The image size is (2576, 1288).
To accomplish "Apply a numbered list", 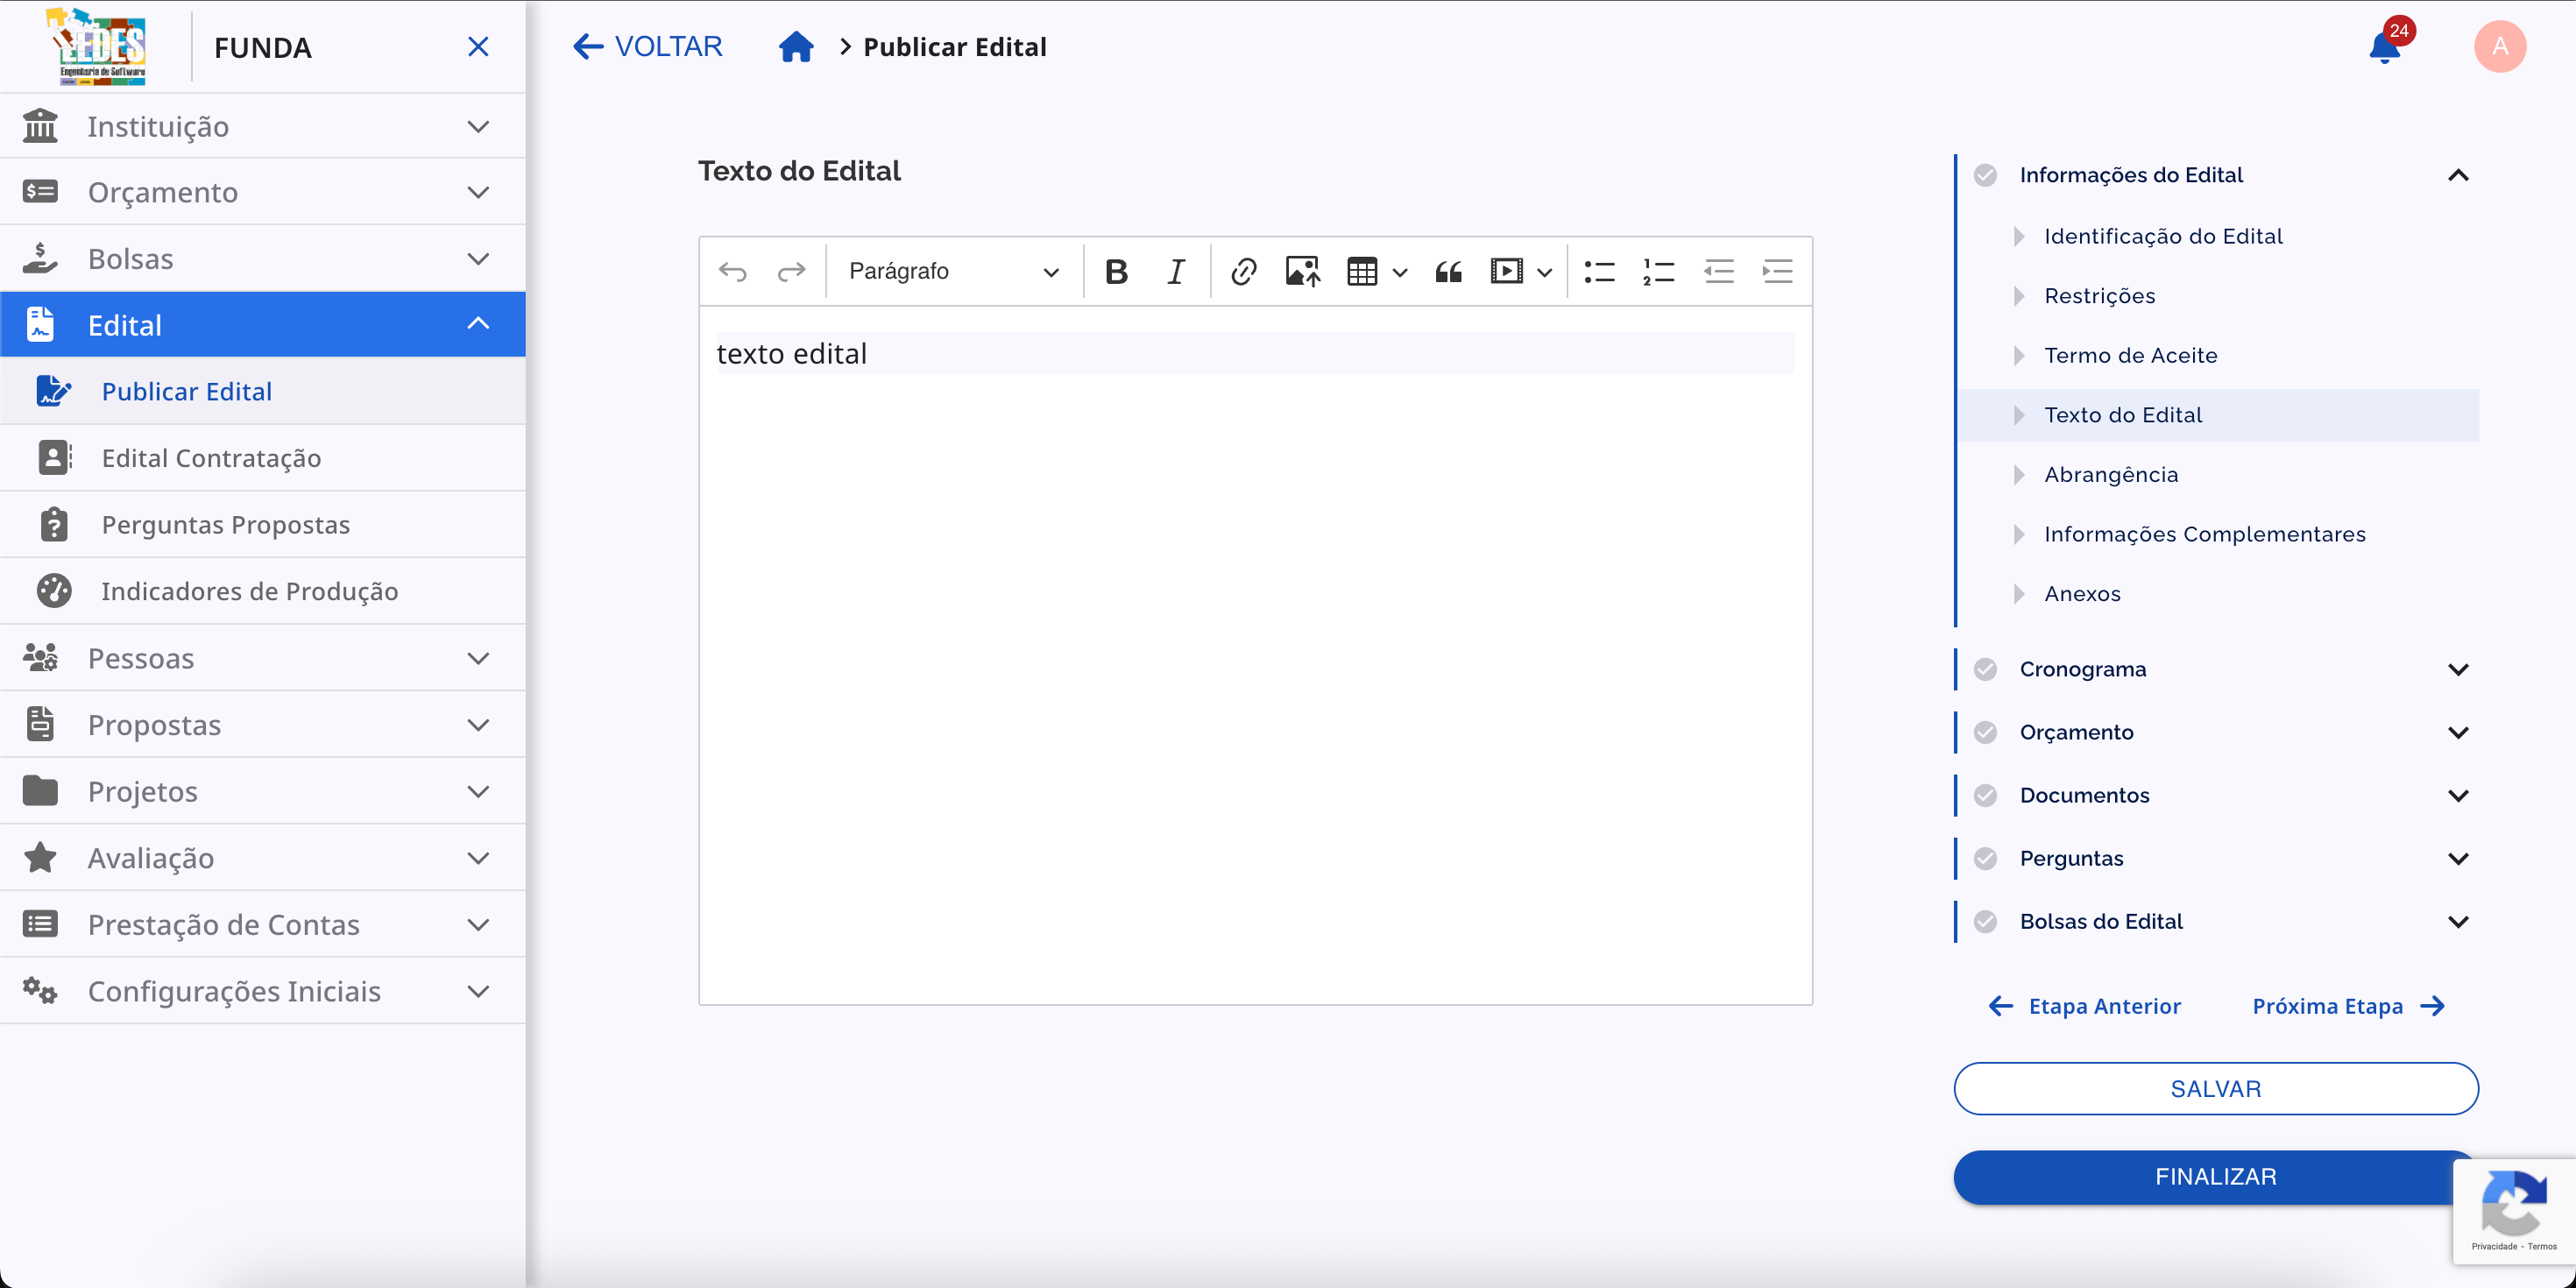I will pos(1656,271).
